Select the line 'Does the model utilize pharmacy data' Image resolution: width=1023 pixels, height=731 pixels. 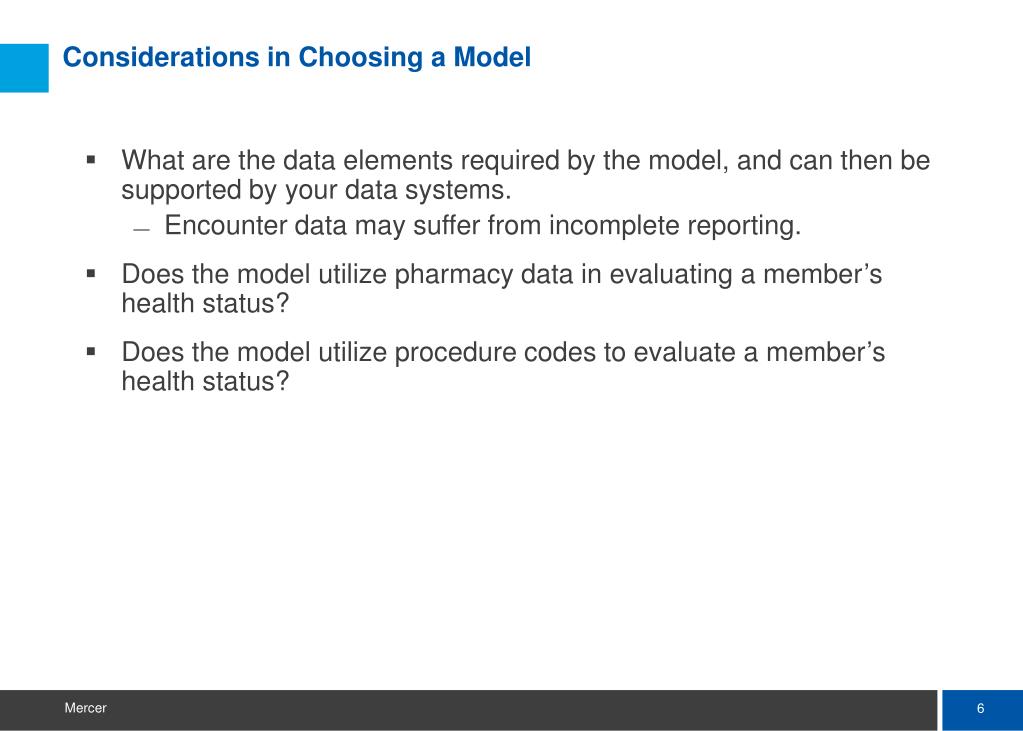point(502,274)
